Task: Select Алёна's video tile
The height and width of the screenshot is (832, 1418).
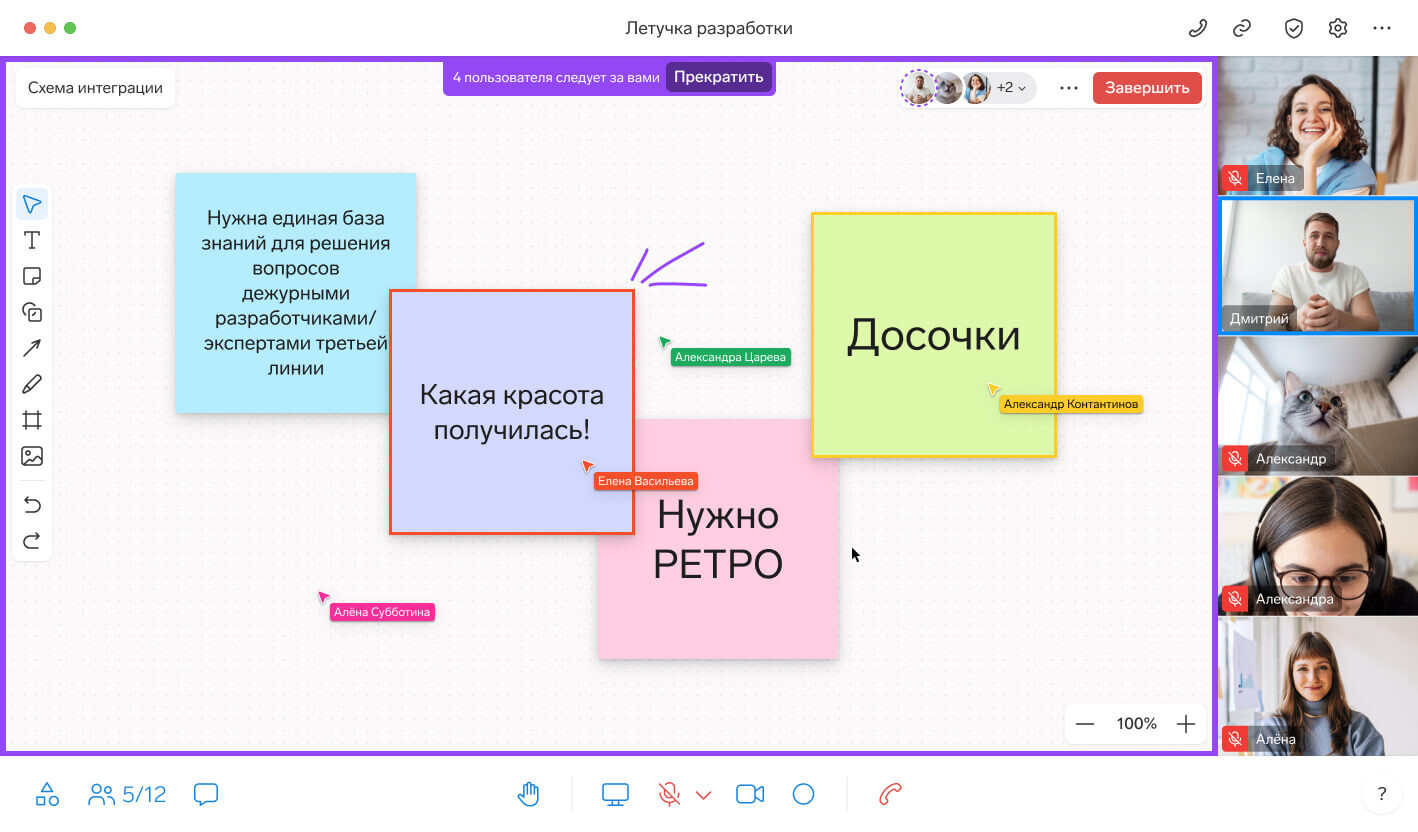Action: pos(1318,685)
